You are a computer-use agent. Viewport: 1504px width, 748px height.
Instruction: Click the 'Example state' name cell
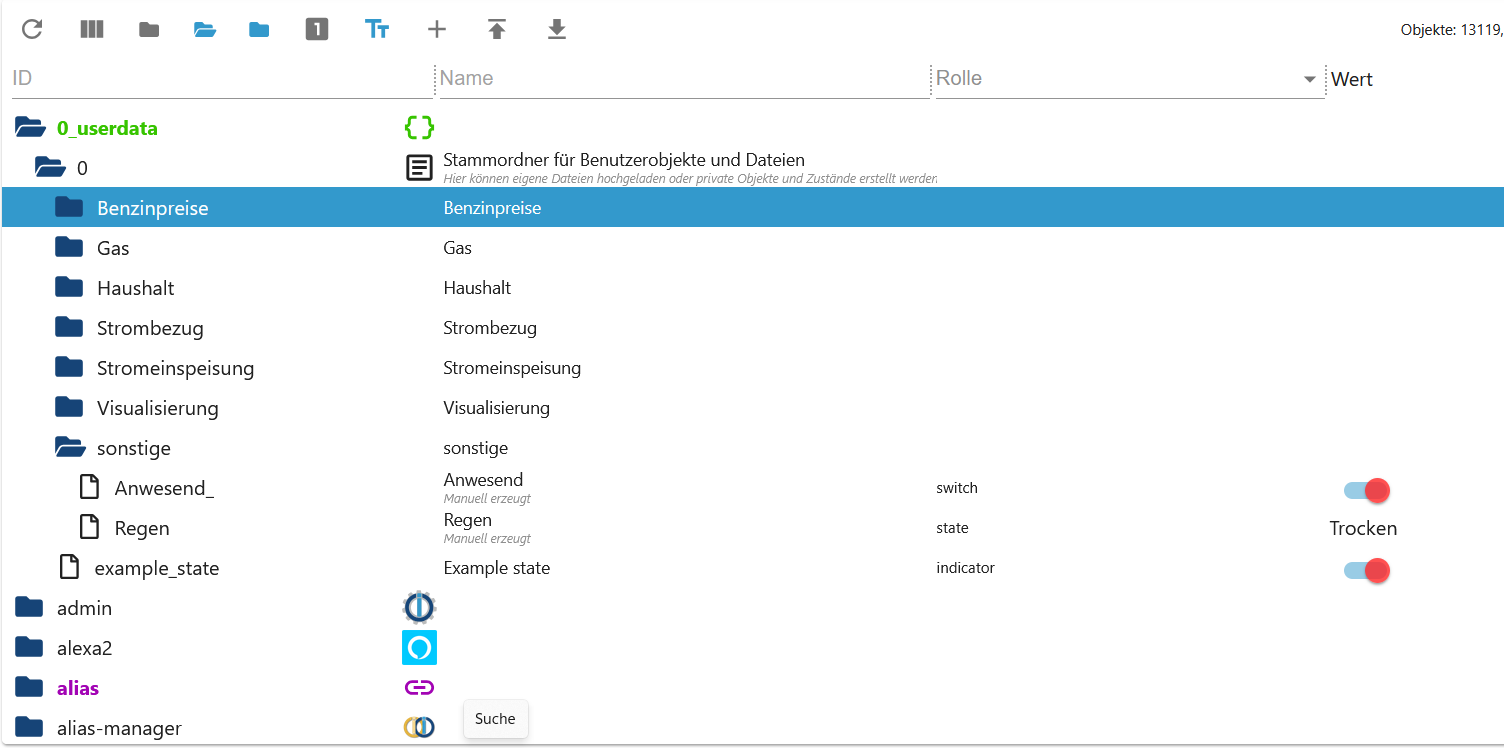click(497, 568)
